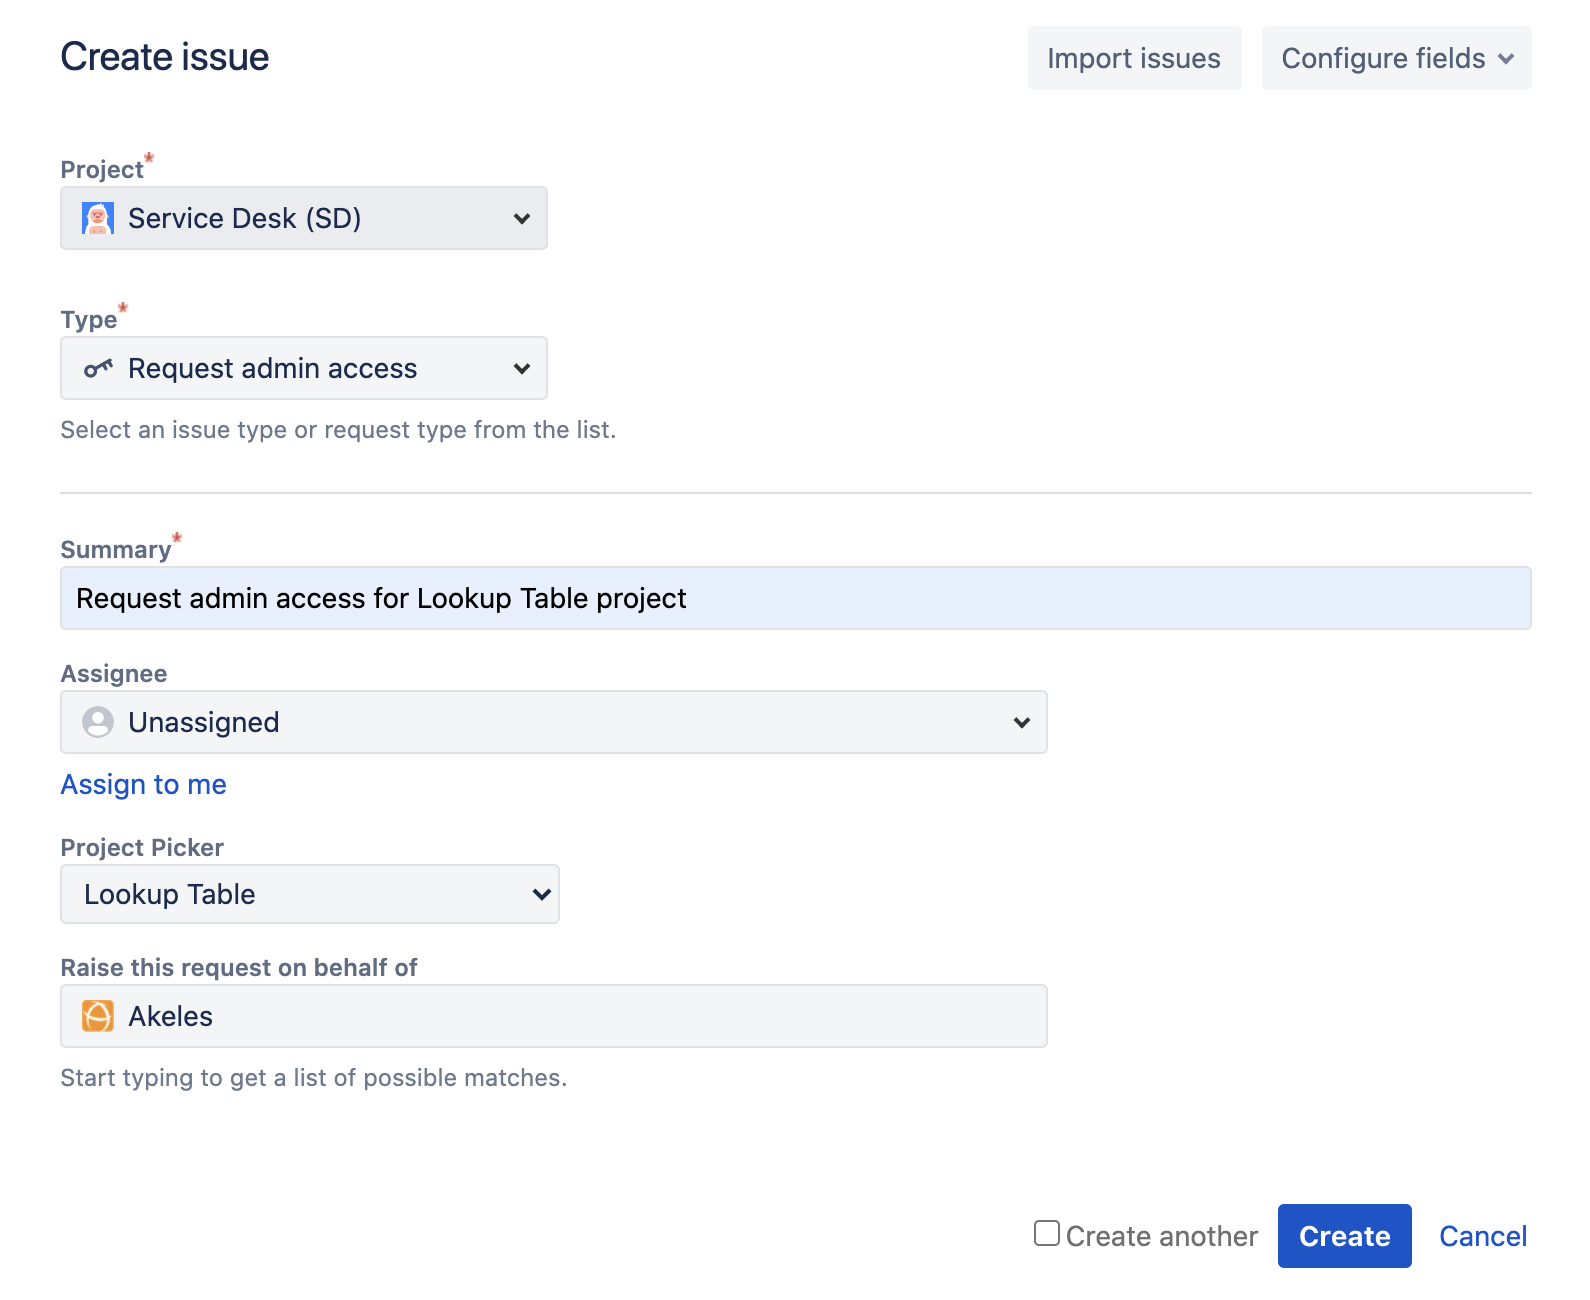Click the Assign to me link
Screen dimensions: 1590x1300
click(144, 785)
